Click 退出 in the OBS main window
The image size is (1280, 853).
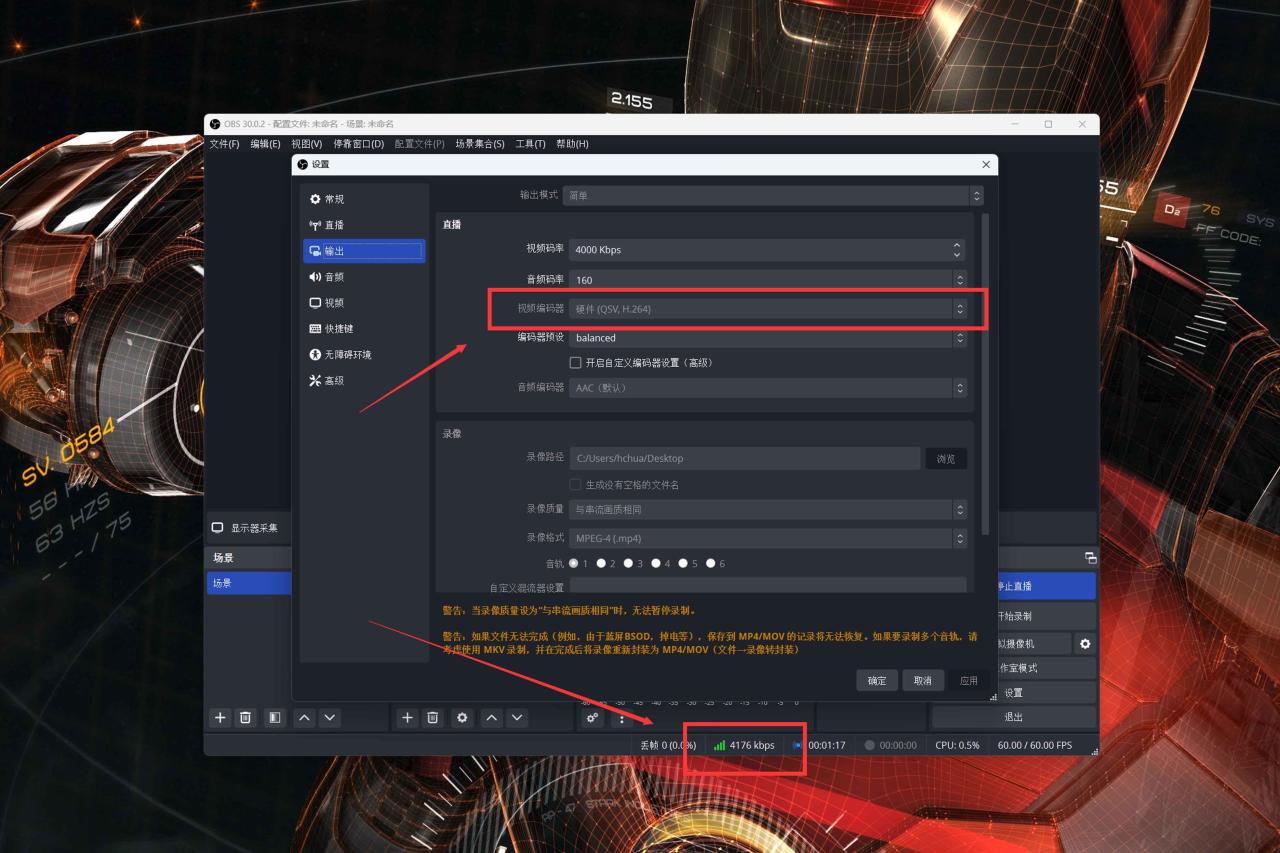1014,717
